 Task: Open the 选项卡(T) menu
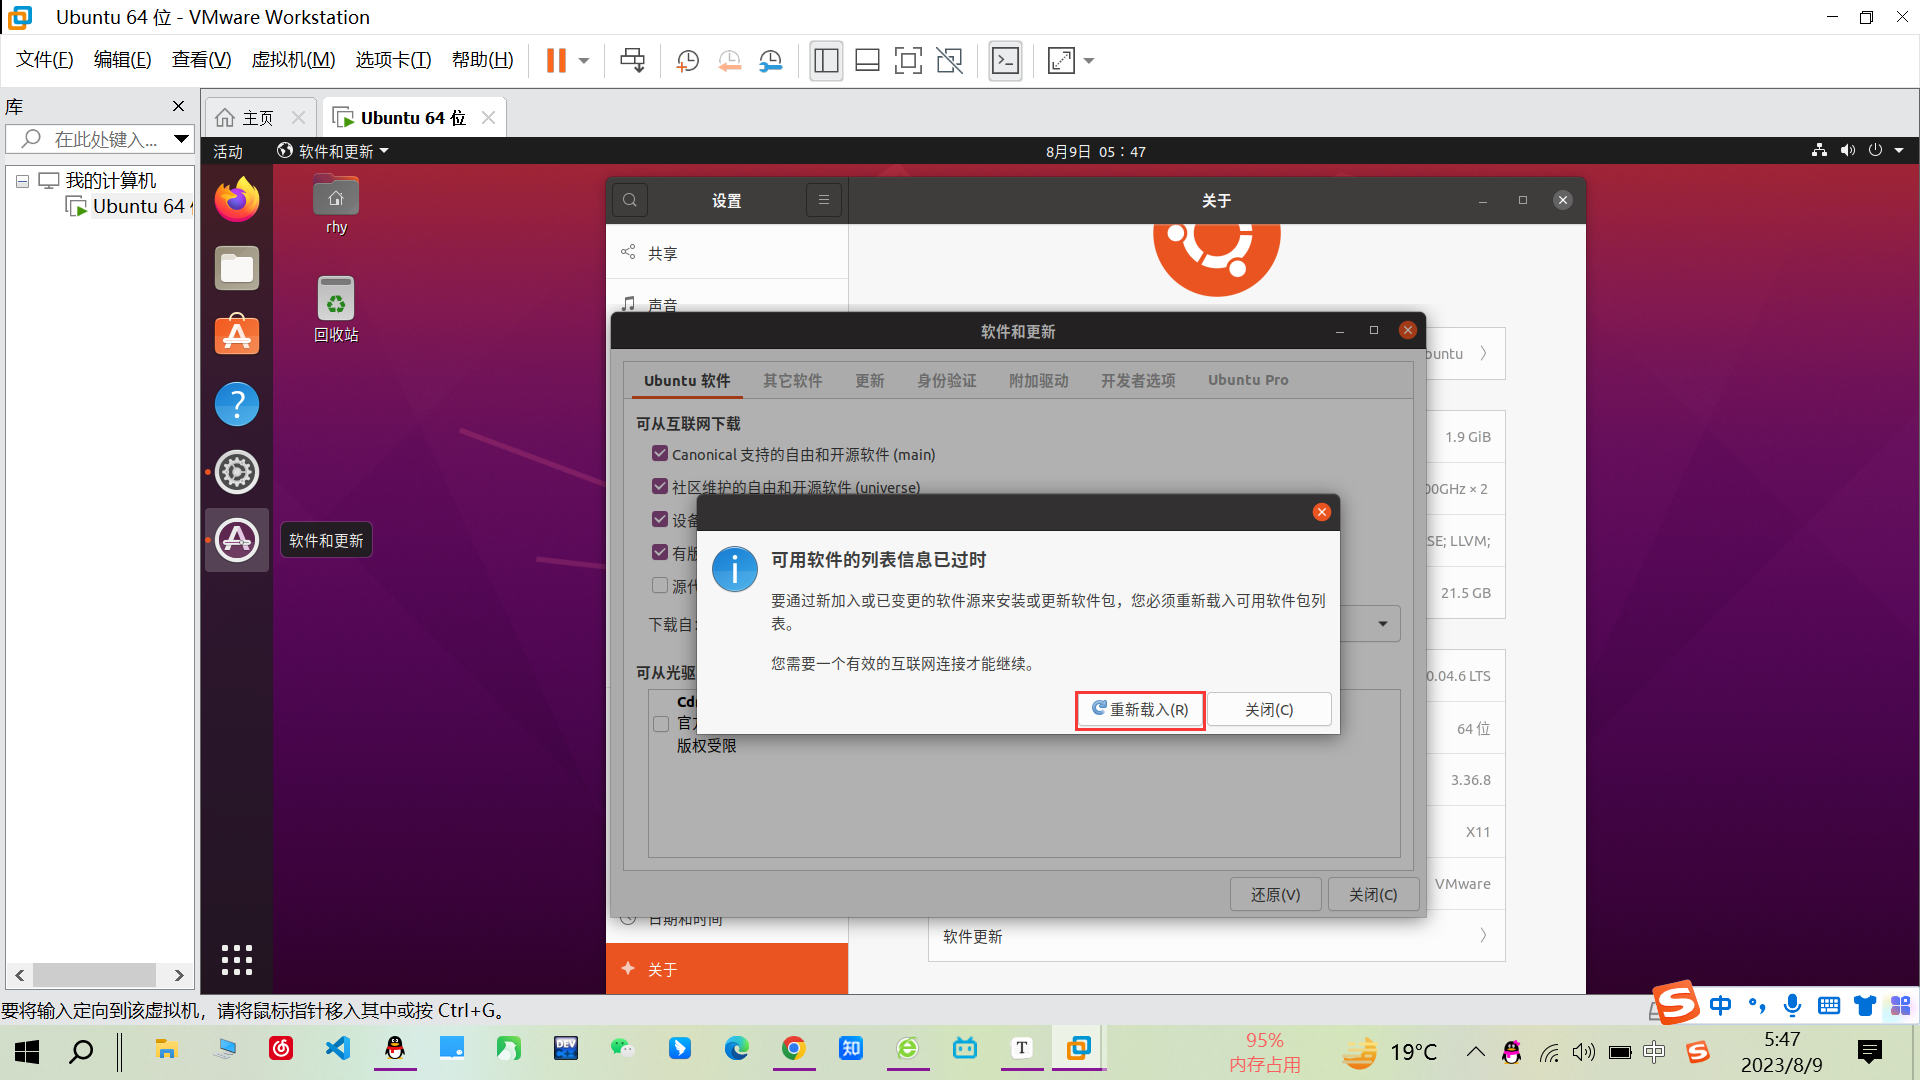[393, 60]
